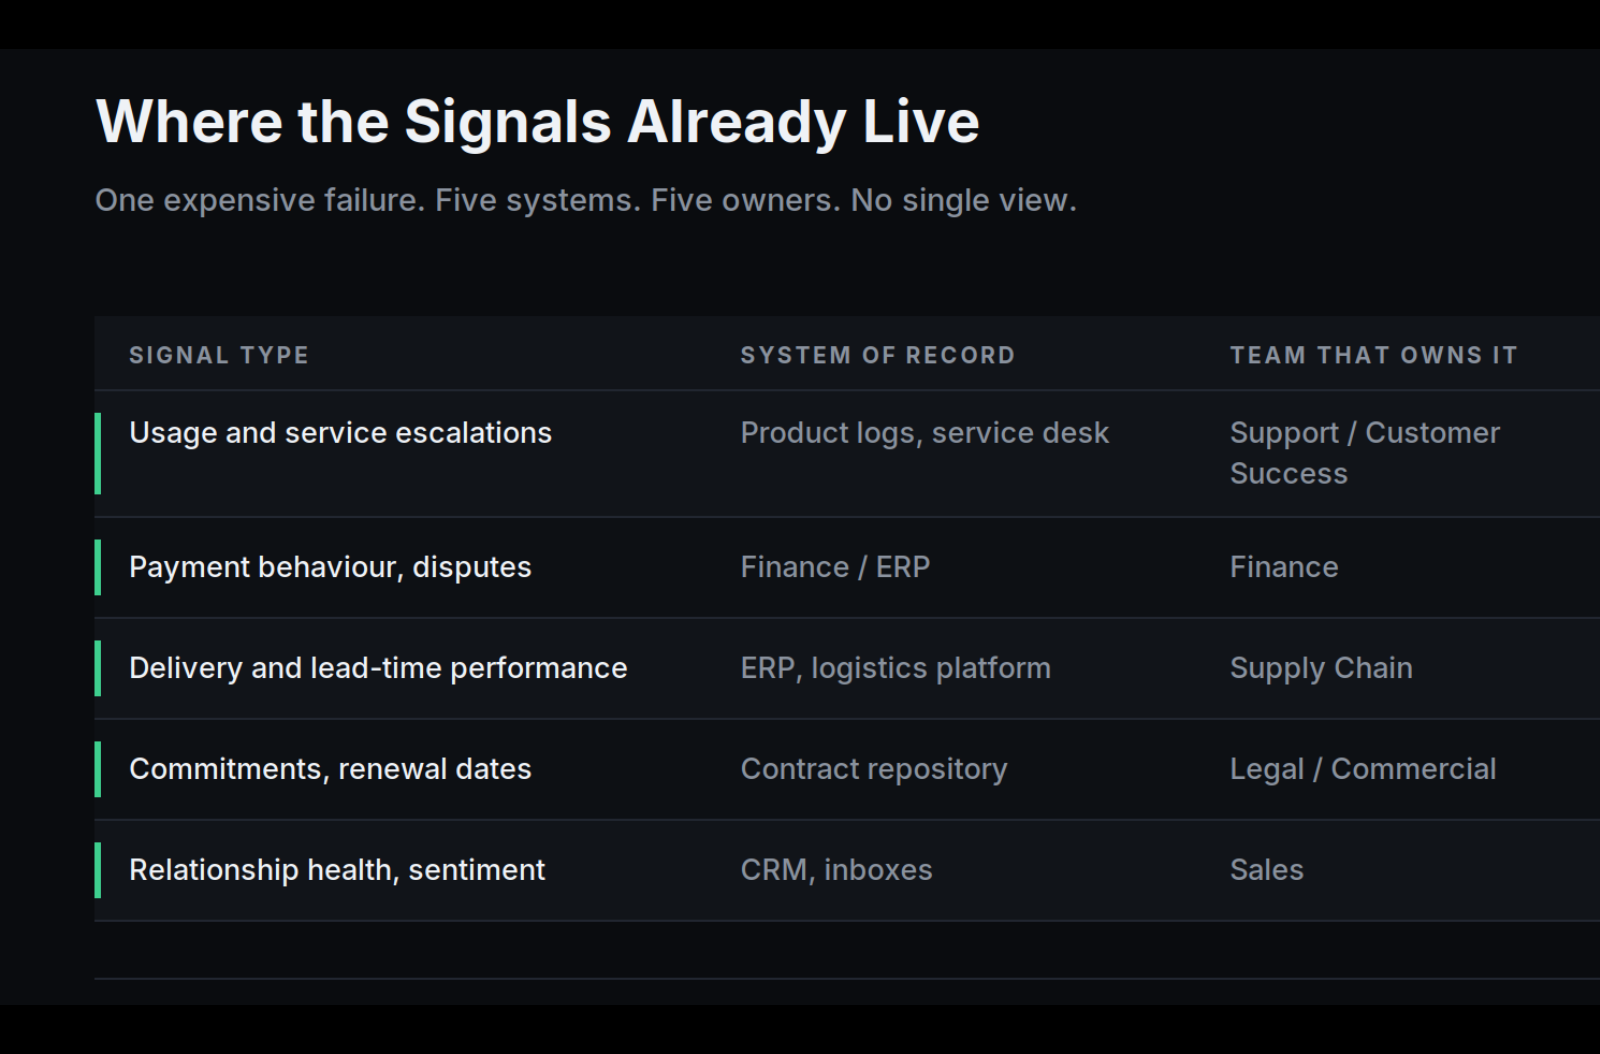Click 'Sales' in the team column
The width and height of the screenshot is (1600, 1054).
point(1267,870)
